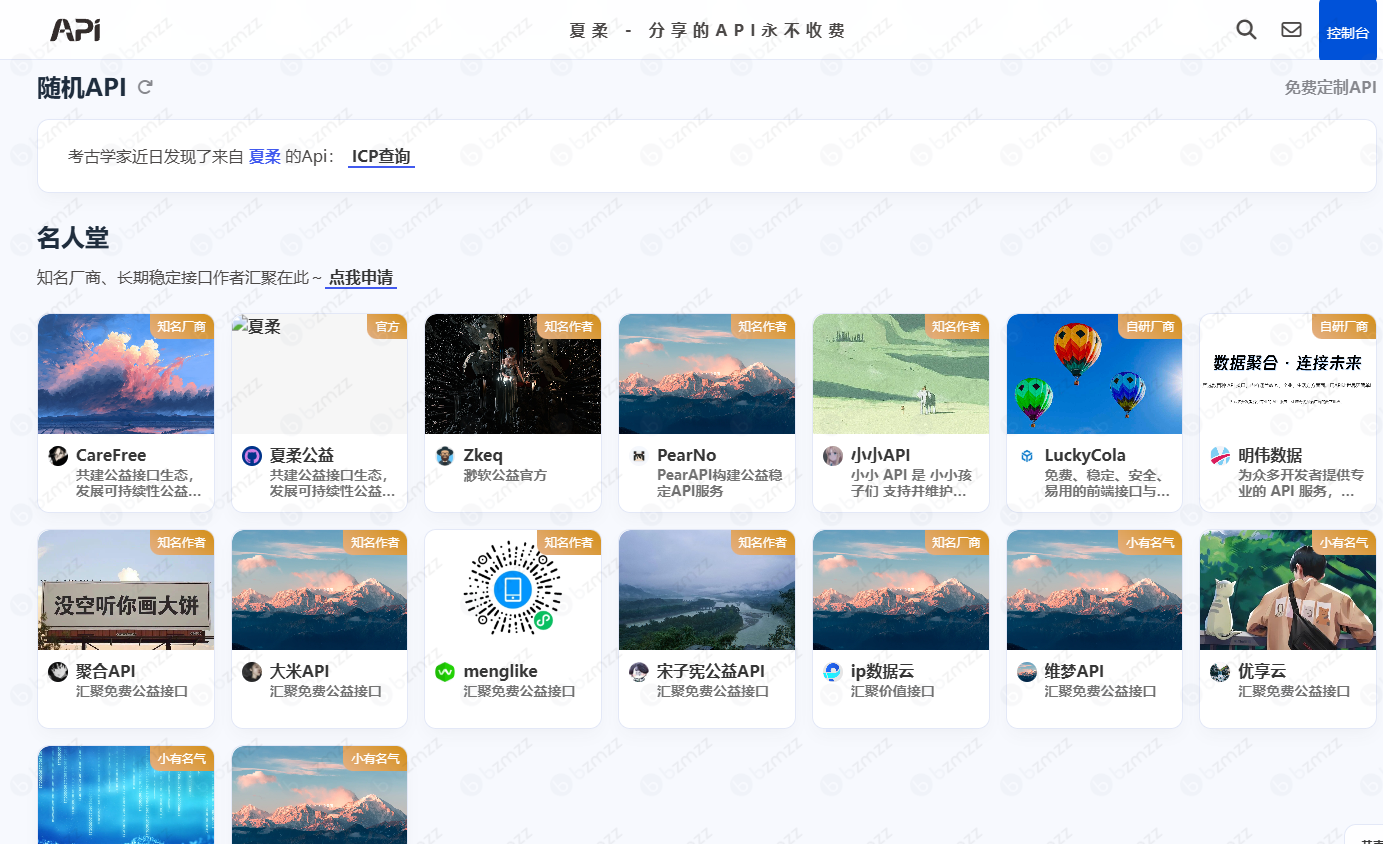Click the PearNo avatar icon
This screenshot has width=1383, height=844.
[x=639, y=456]
